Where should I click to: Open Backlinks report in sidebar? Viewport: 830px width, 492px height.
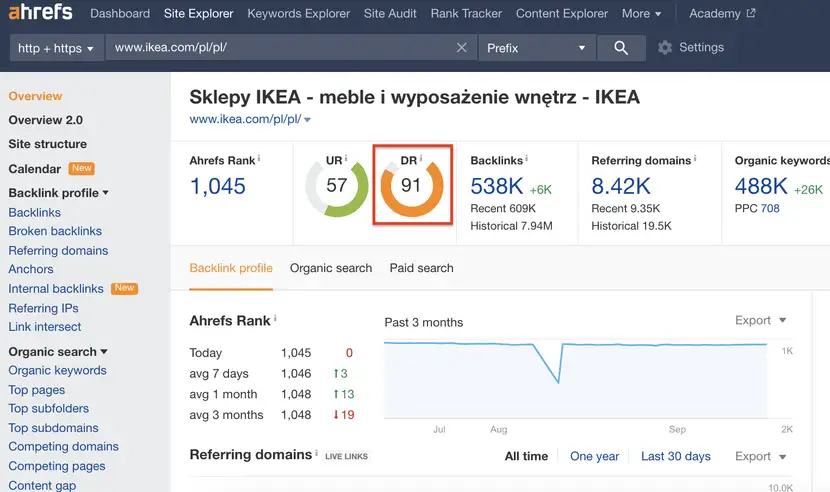pos(34,212)
